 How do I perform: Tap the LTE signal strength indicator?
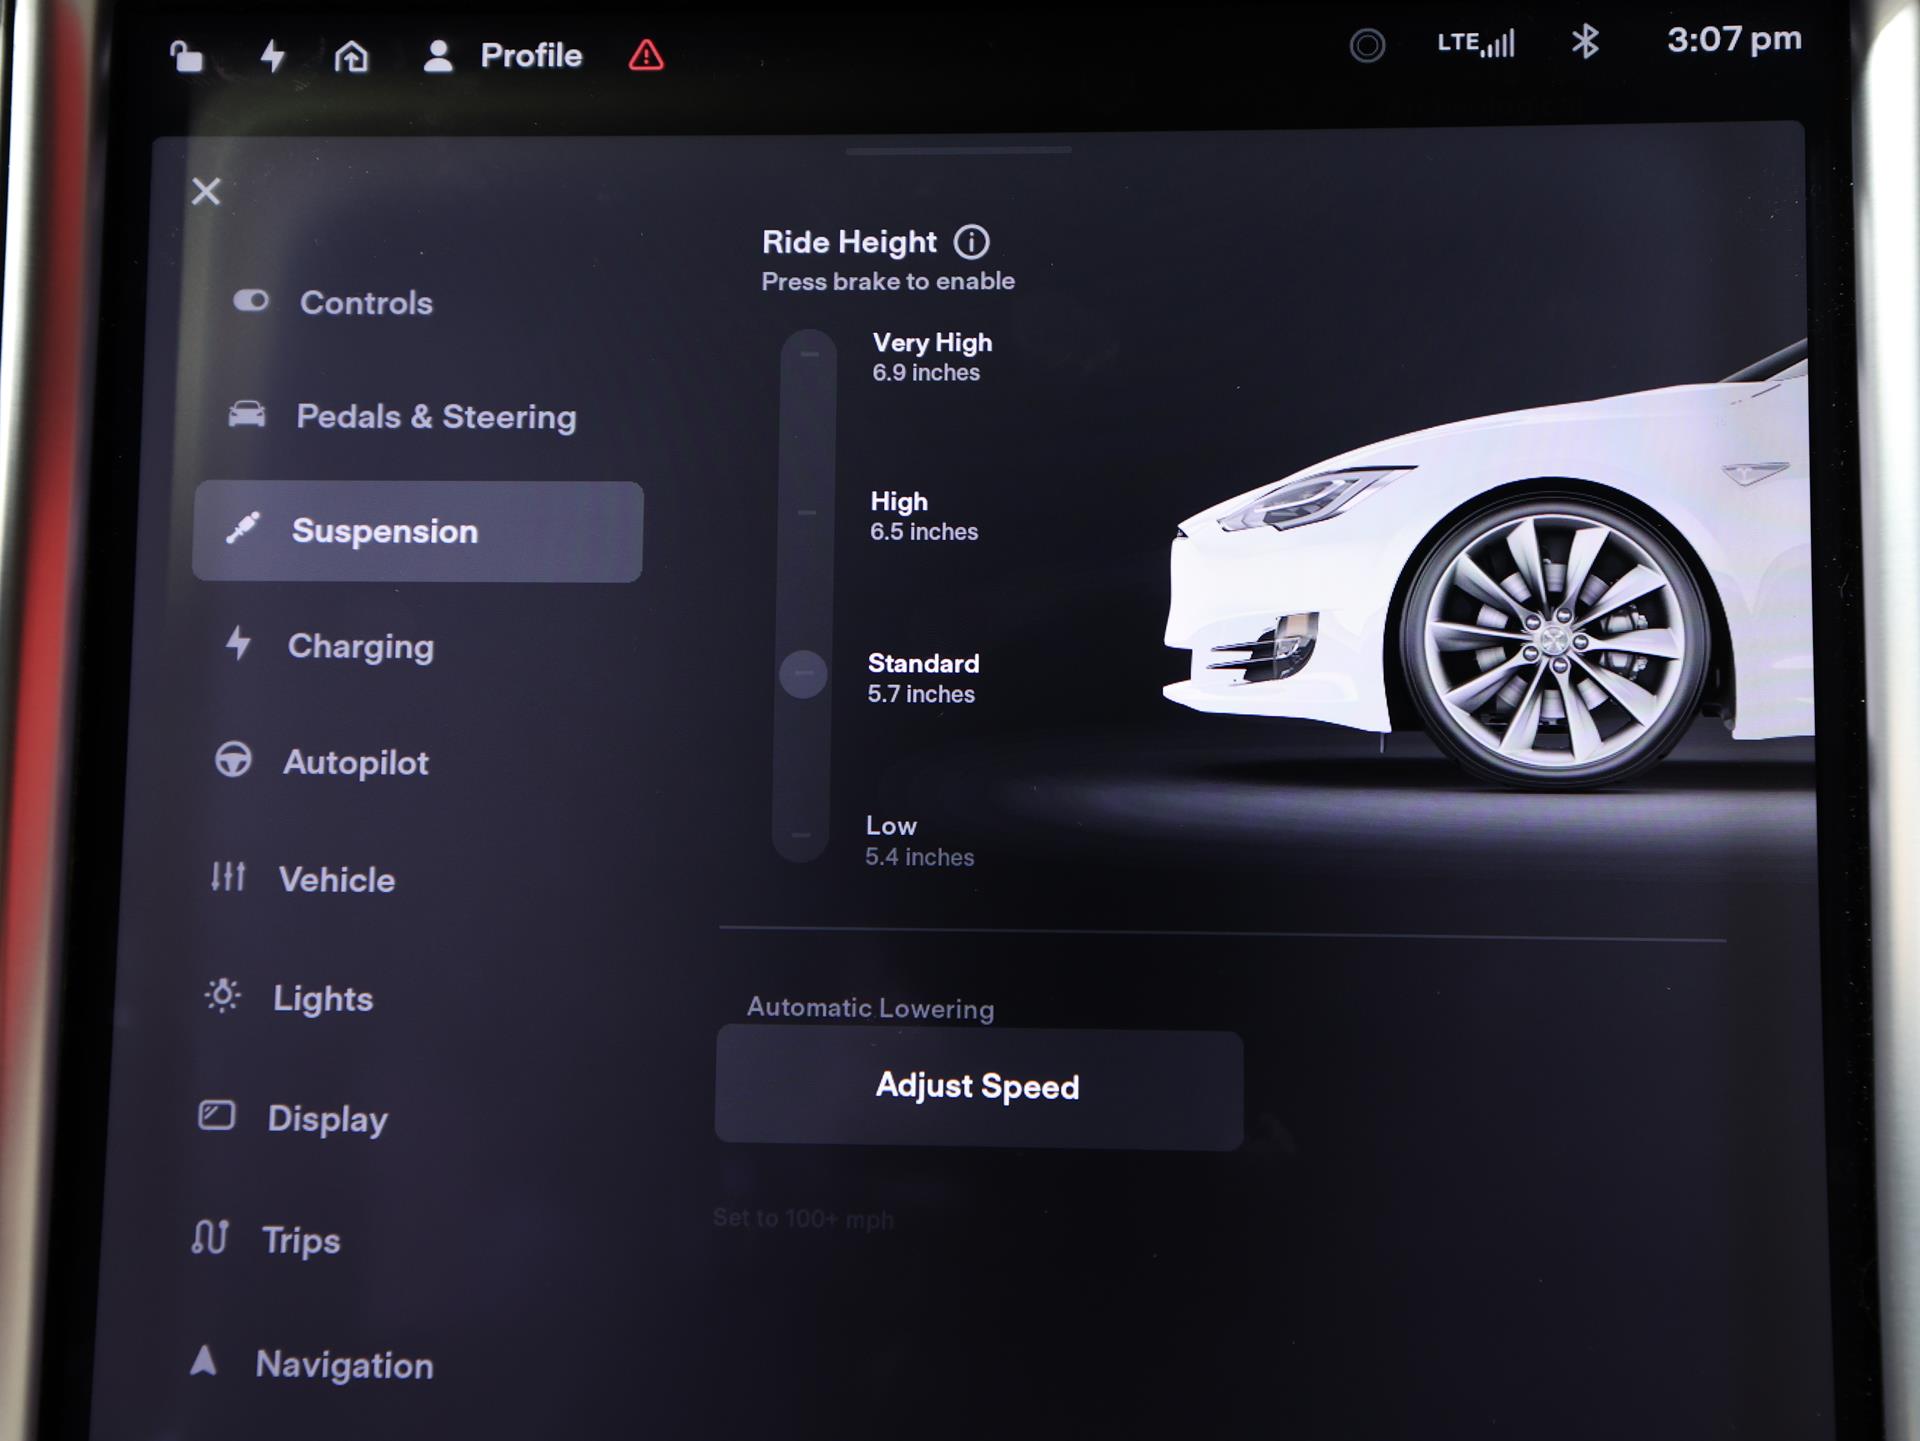(1476, 44)
